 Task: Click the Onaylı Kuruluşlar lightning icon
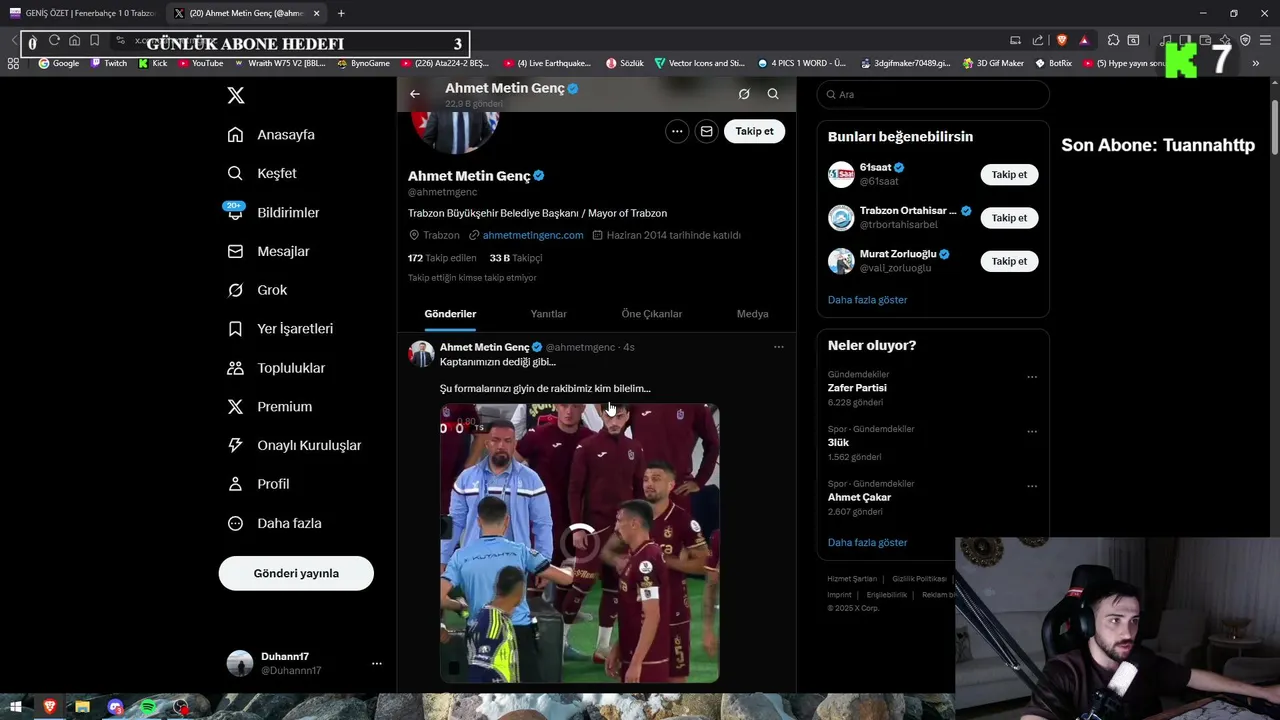pyautogui.click(x=235, y=445)
